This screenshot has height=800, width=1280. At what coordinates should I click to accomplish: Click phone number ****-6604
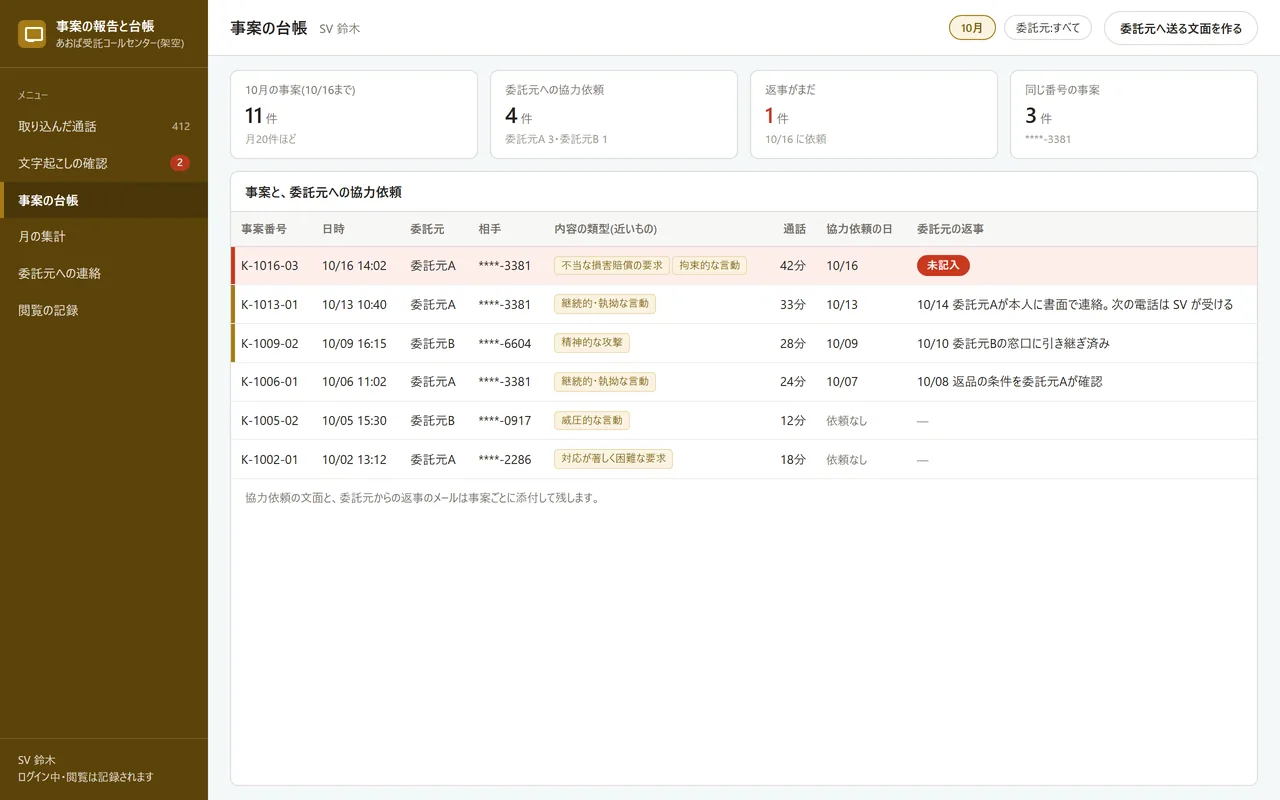tap(505, 343)
